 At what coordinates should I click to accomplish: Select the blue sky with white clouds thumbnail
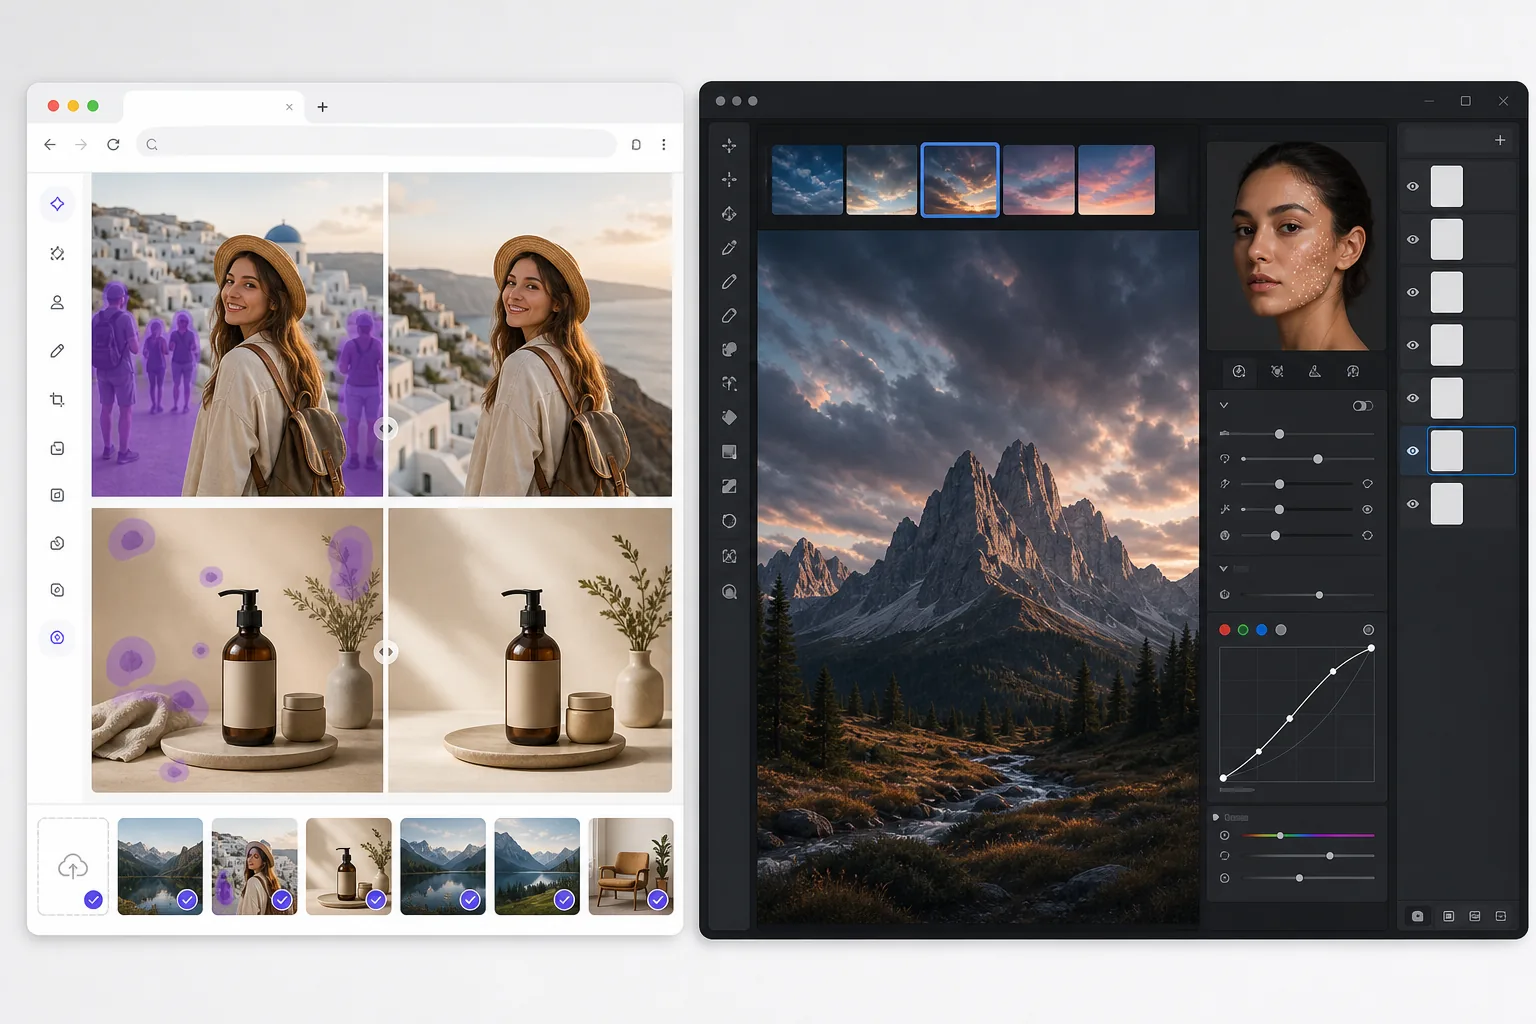pos(807,180)
